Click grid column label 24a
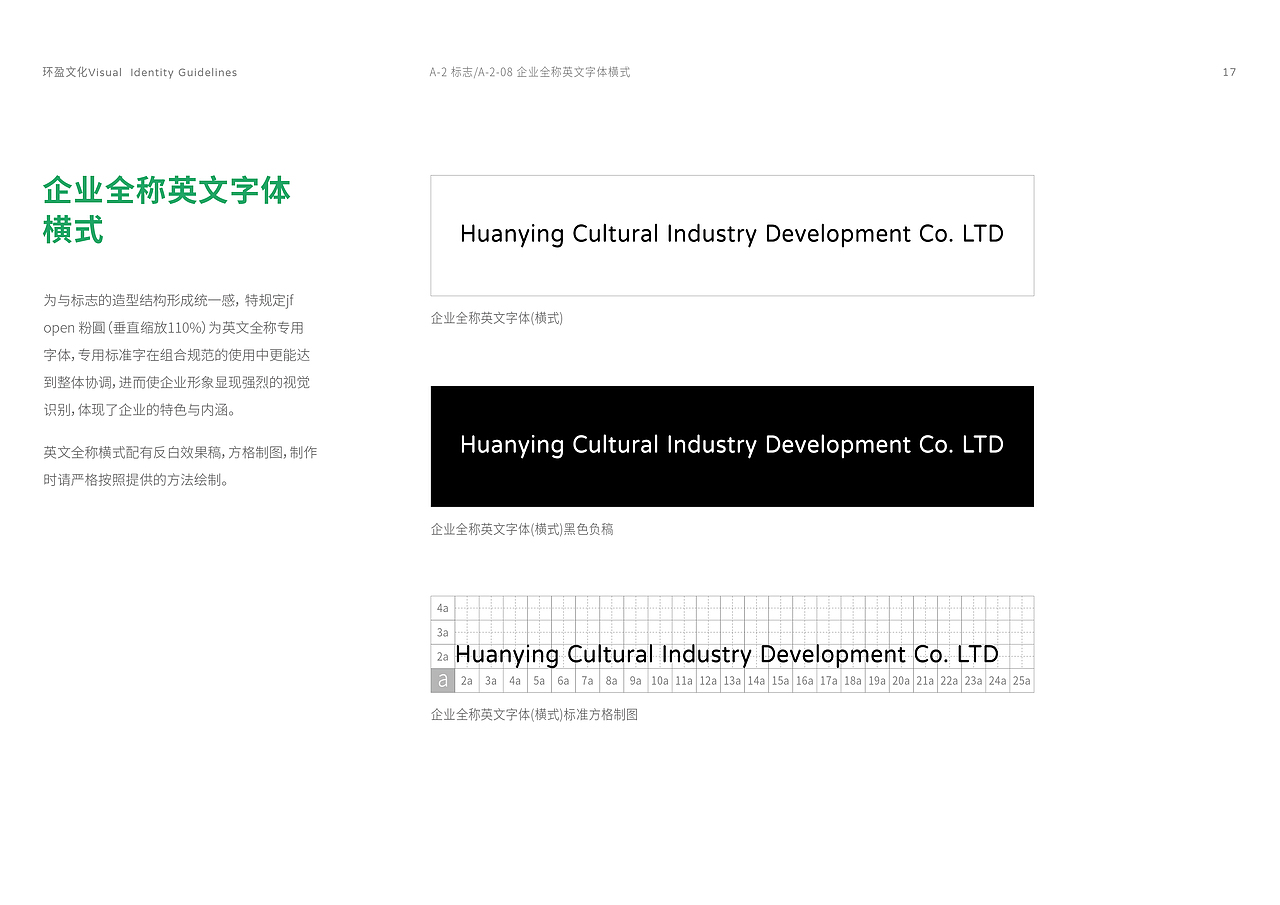Screen dimensions: 1280x905 [x=997, y=681]
